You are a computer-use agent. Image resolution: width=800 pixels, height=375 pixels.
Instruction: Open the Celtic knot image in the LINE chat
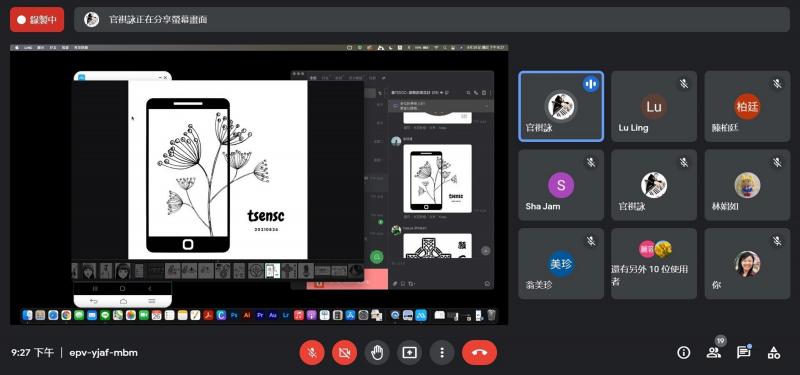coord(437,245)
